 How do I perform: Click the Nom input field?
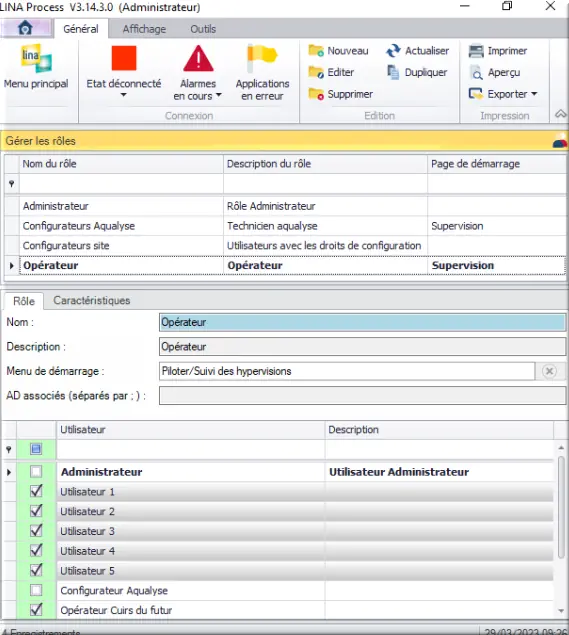pyautogui.click(x=362, y=322)
